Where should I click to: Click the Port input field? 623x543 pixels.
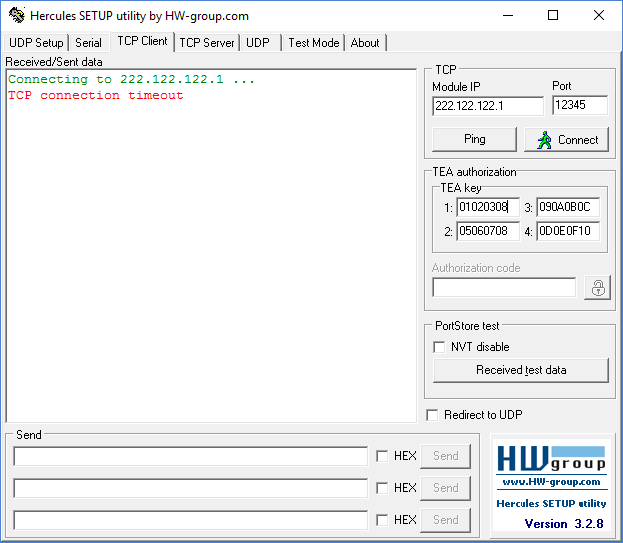(580, 105)
